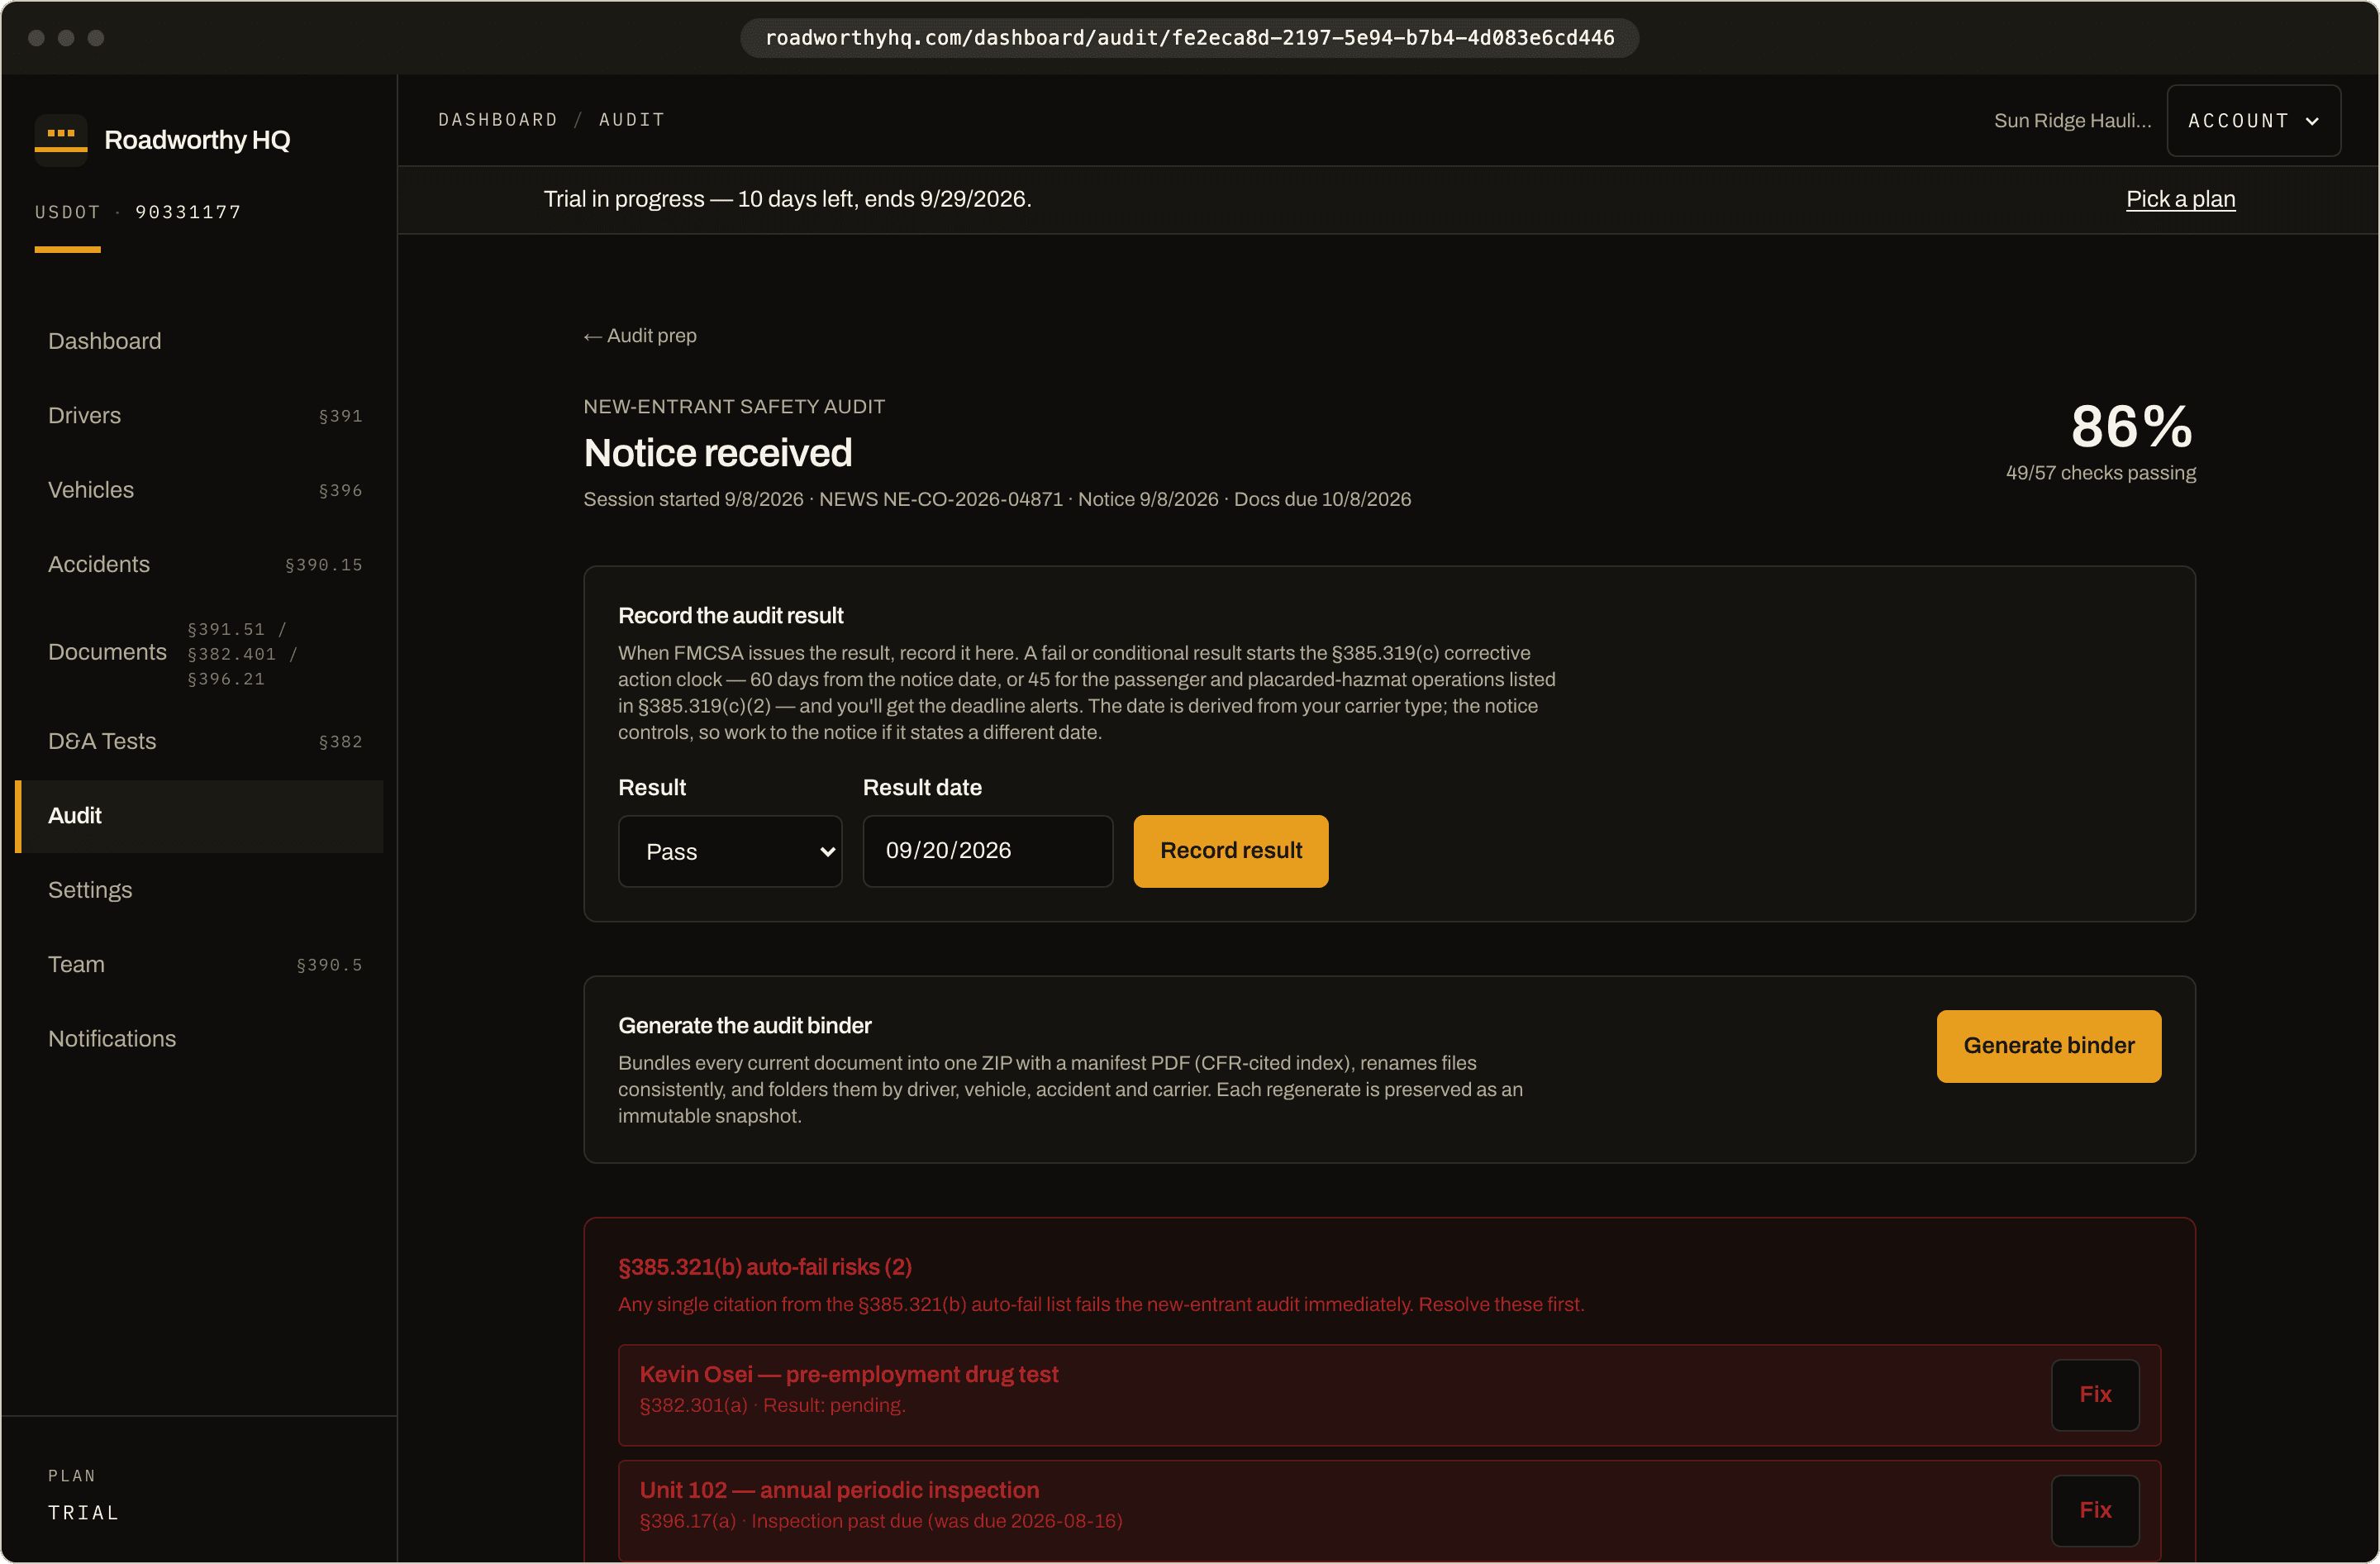Go to the Team page
The width and height of the screenshot is (2380, 1564).
[199, 965]
